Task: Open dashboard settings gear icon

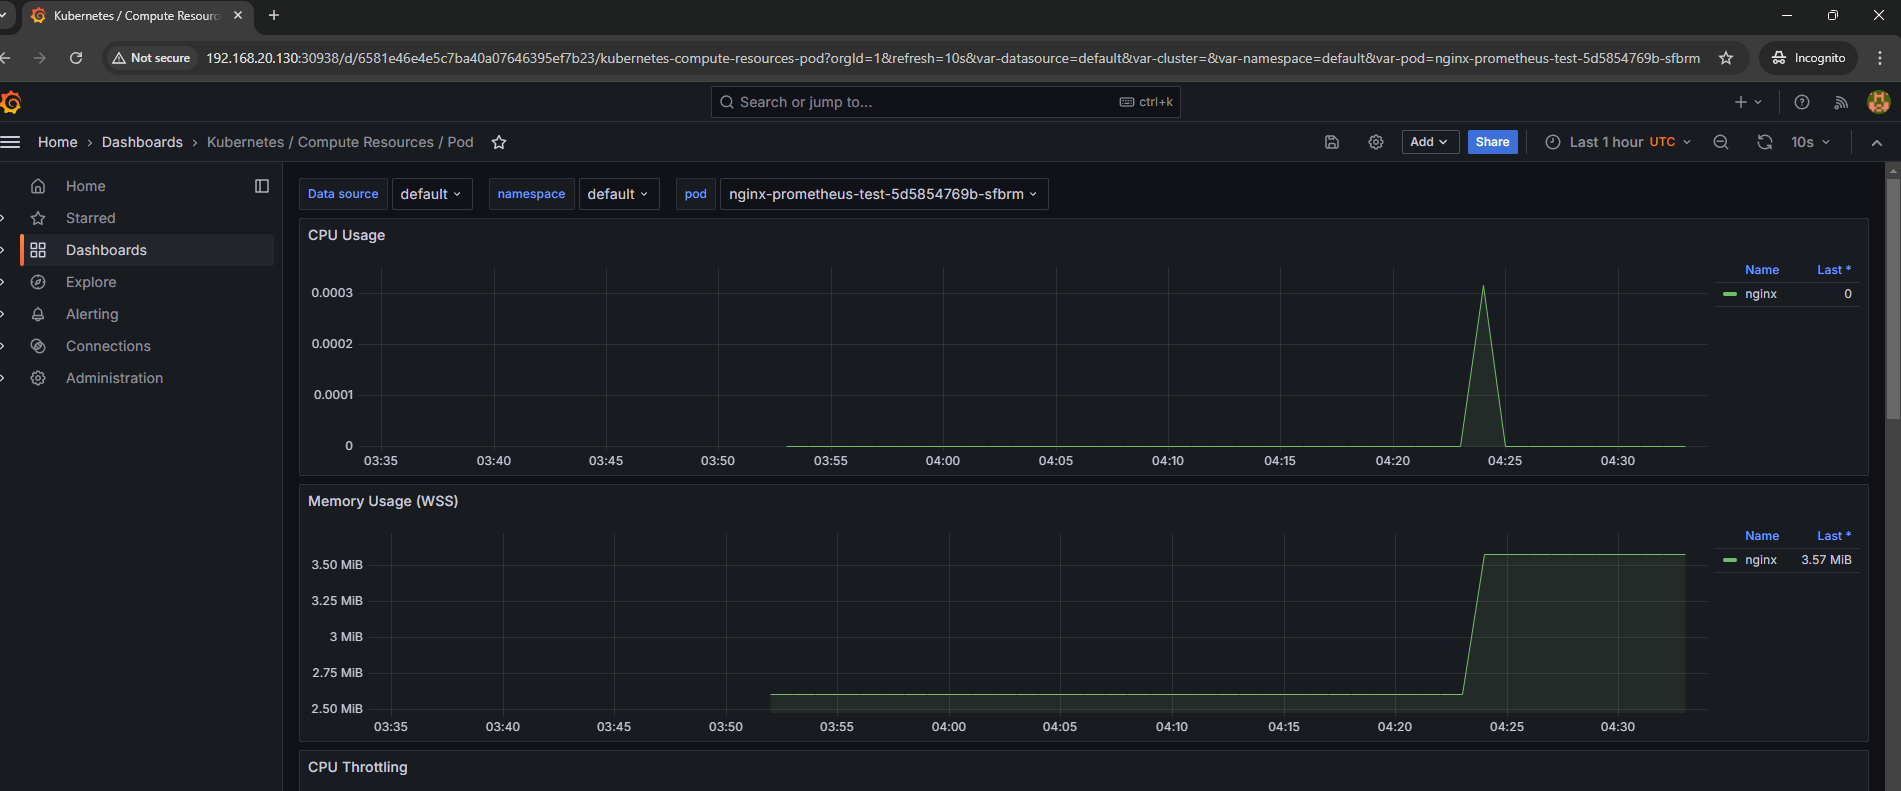Action: pos(1376,142)
